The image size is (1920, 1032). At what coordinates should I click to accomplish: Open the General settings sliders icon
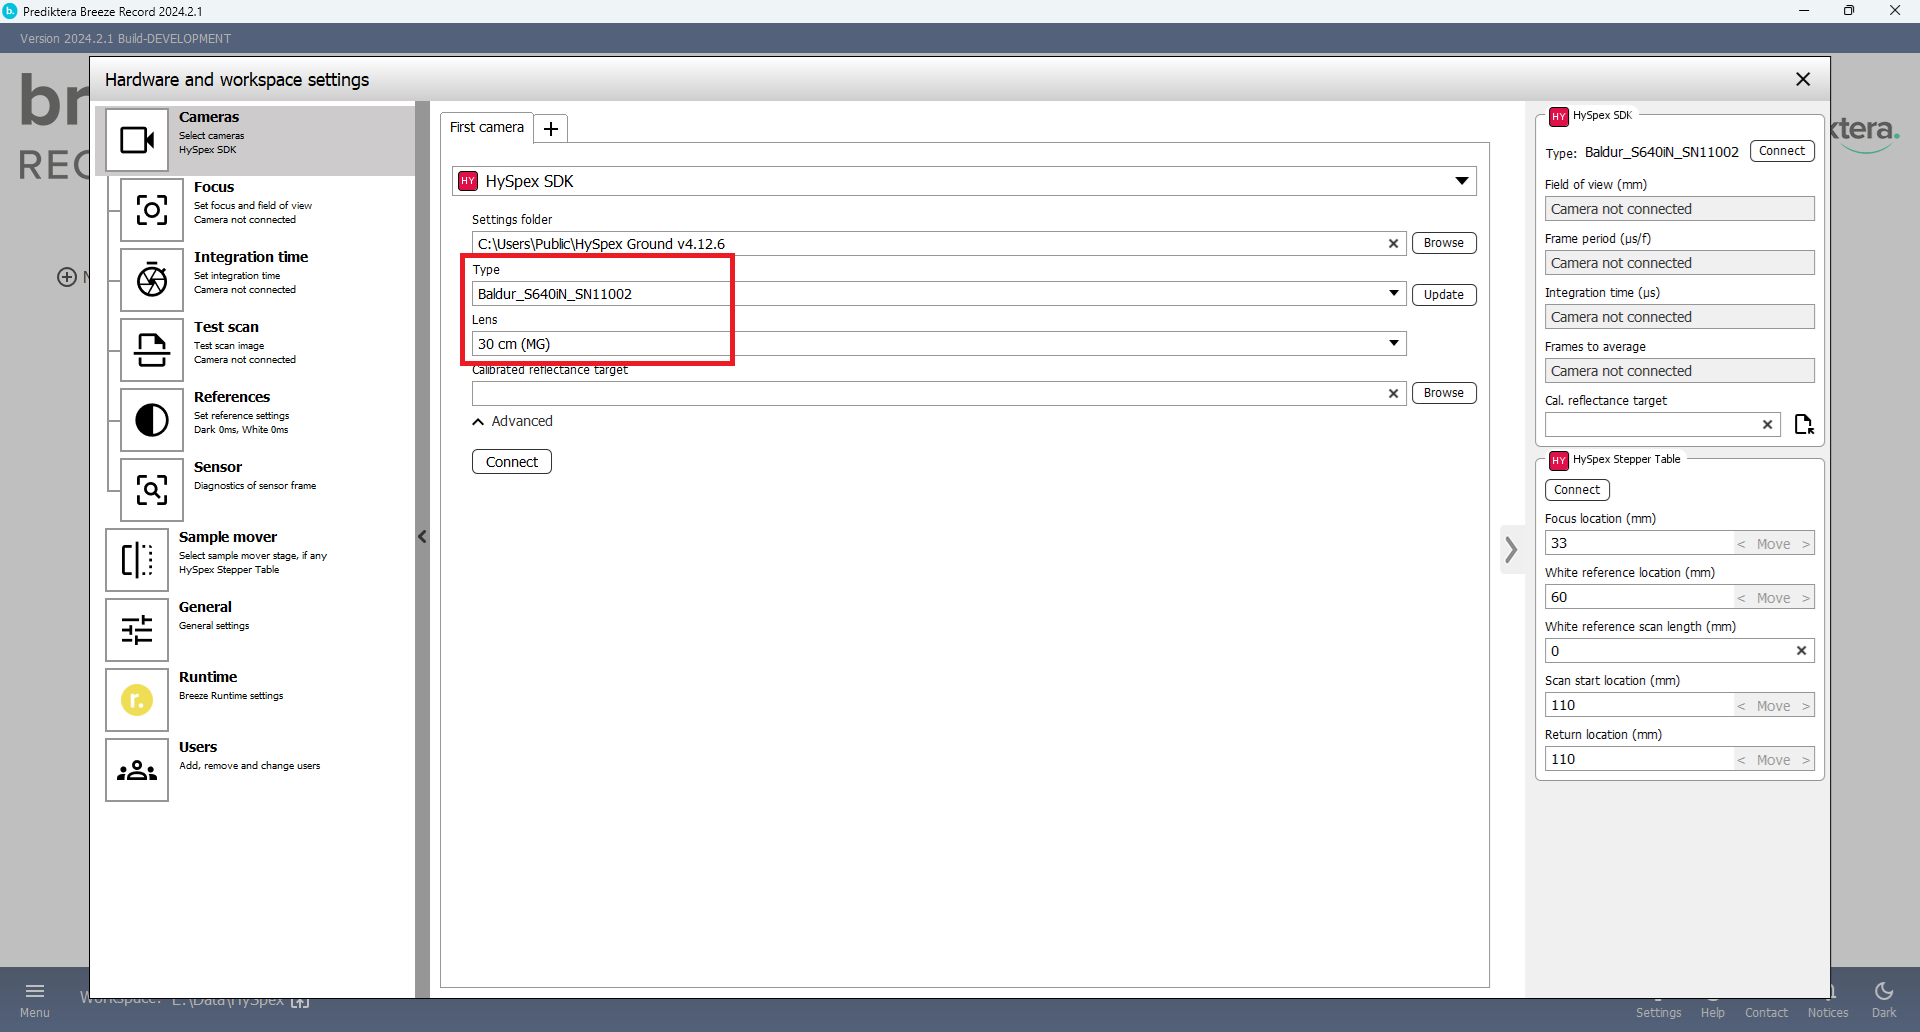(x=137, y=630)
